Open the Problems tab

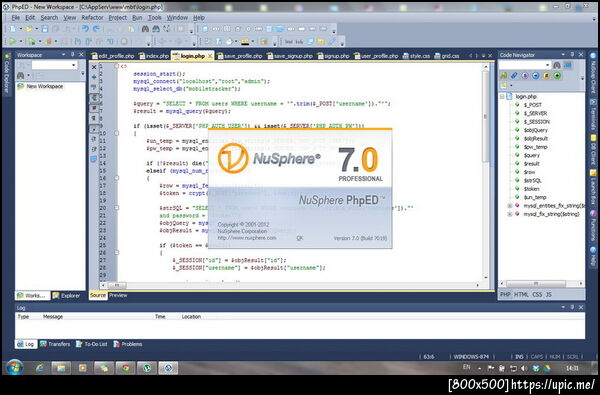tap(128, 344)
